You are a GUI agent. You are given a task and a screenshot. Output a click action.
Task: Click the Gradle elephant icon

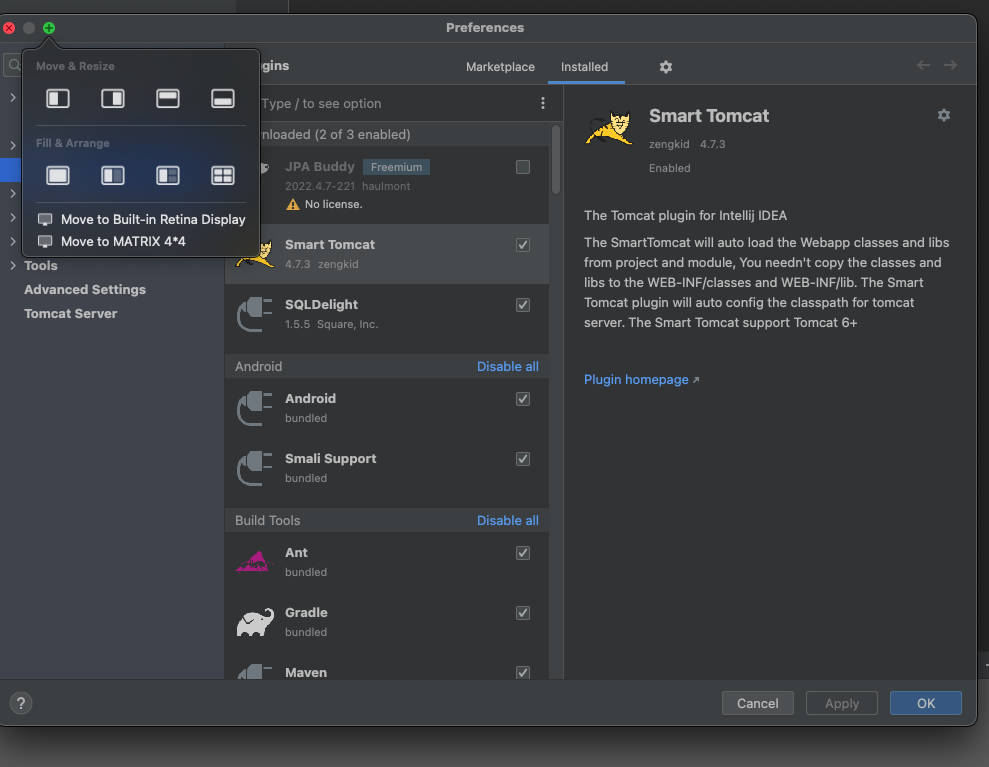[255, 621]
